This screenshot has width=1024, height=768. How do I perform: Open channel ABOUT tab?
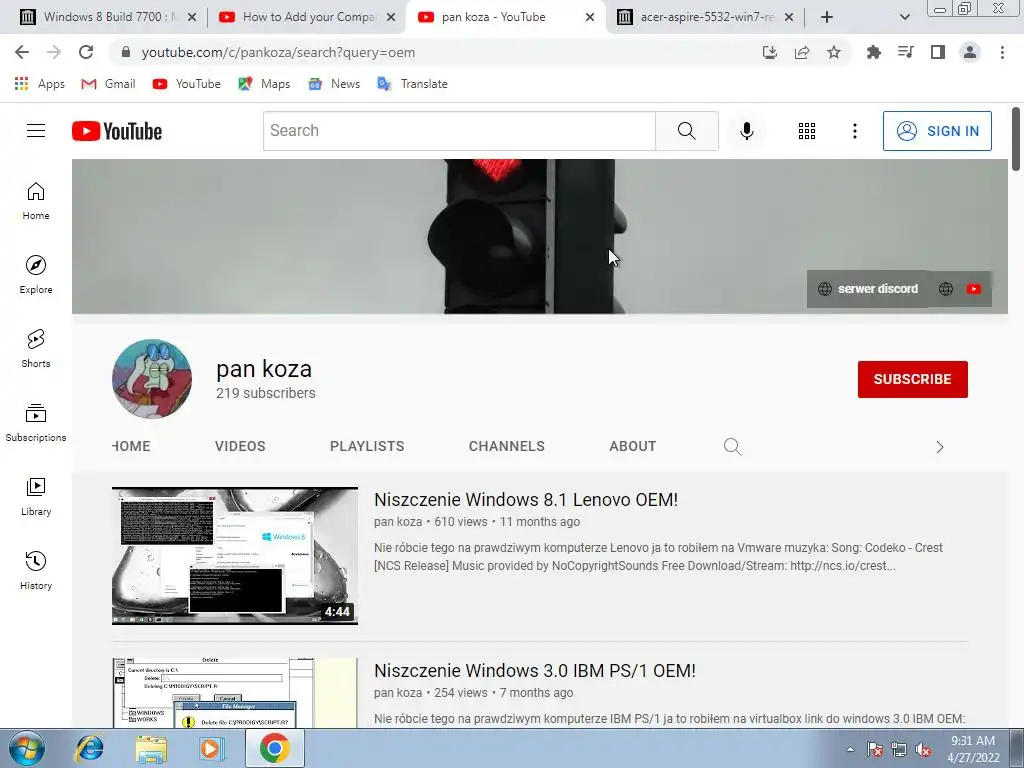point(633,446)
